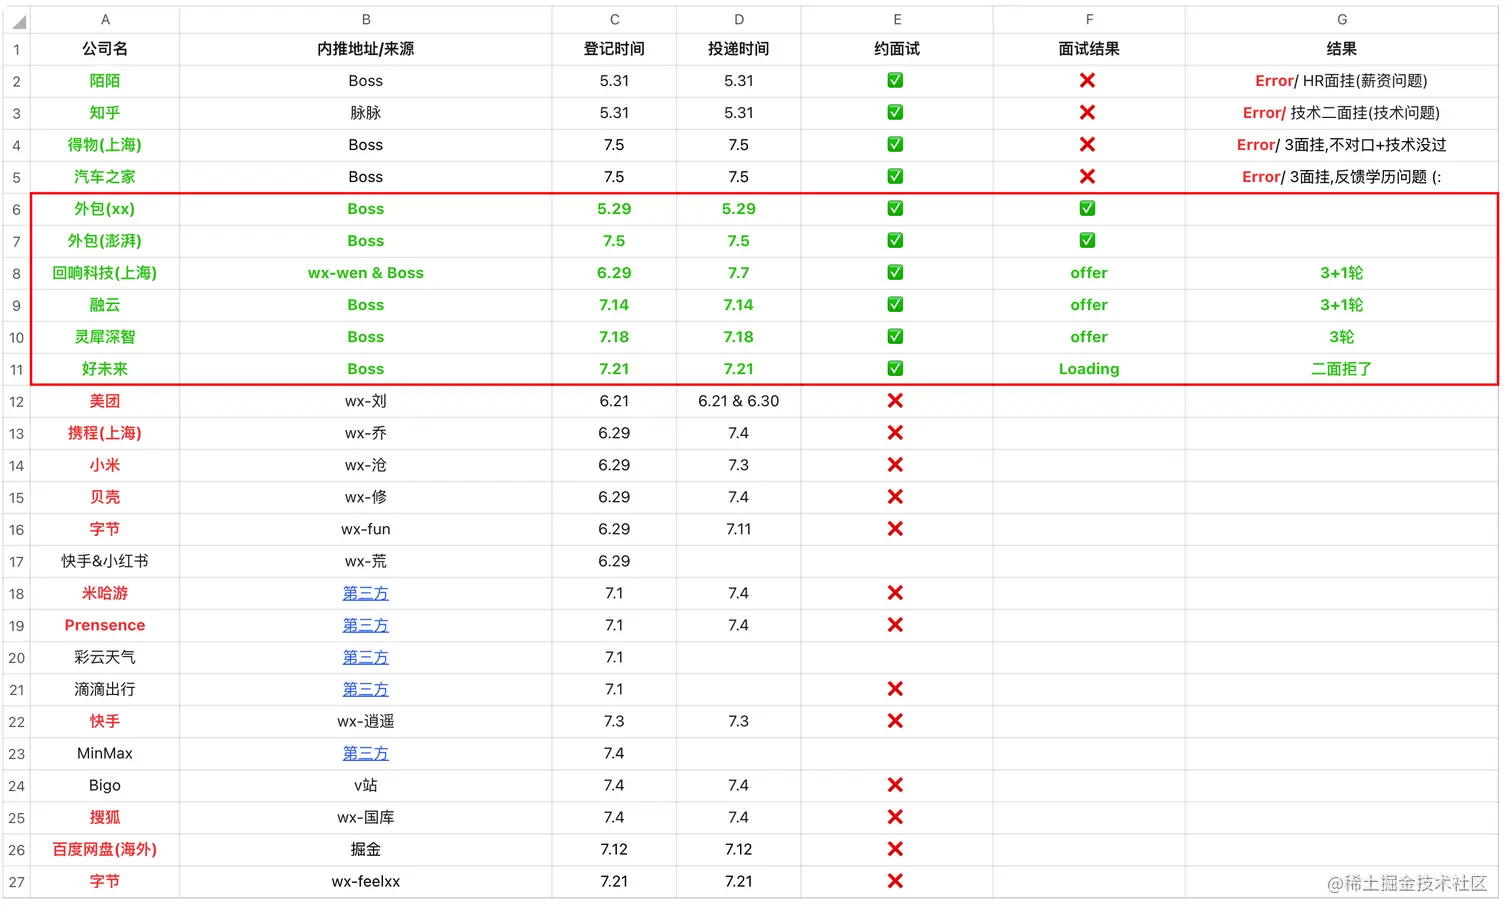The image size is (1512, 918).
Task: Select cell v站 in Bigo row
Action: pos(366,785)
